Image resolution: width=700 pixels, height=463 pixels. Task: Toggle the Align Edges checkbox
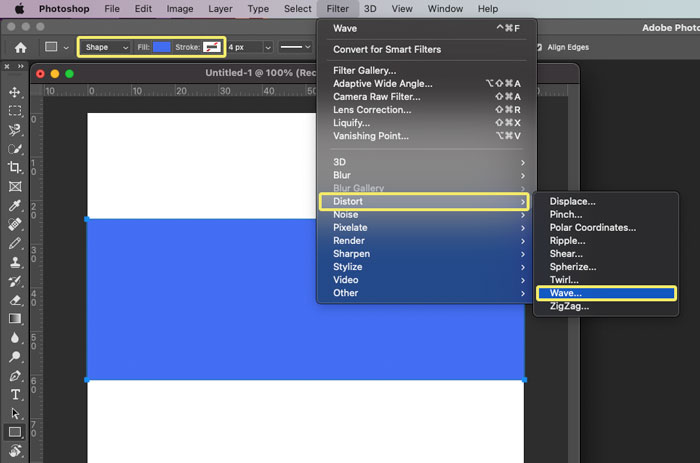pos(539,47)
